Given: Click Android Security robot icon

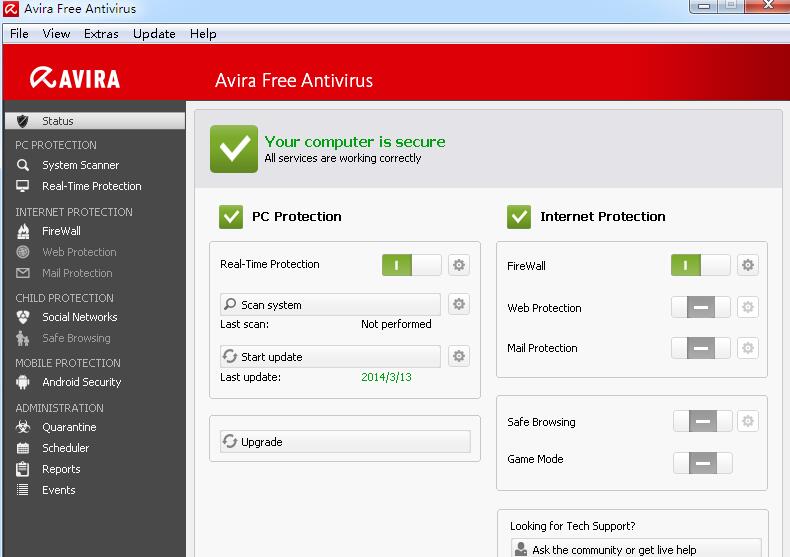Looking at the screenshot, I should 23,382.
